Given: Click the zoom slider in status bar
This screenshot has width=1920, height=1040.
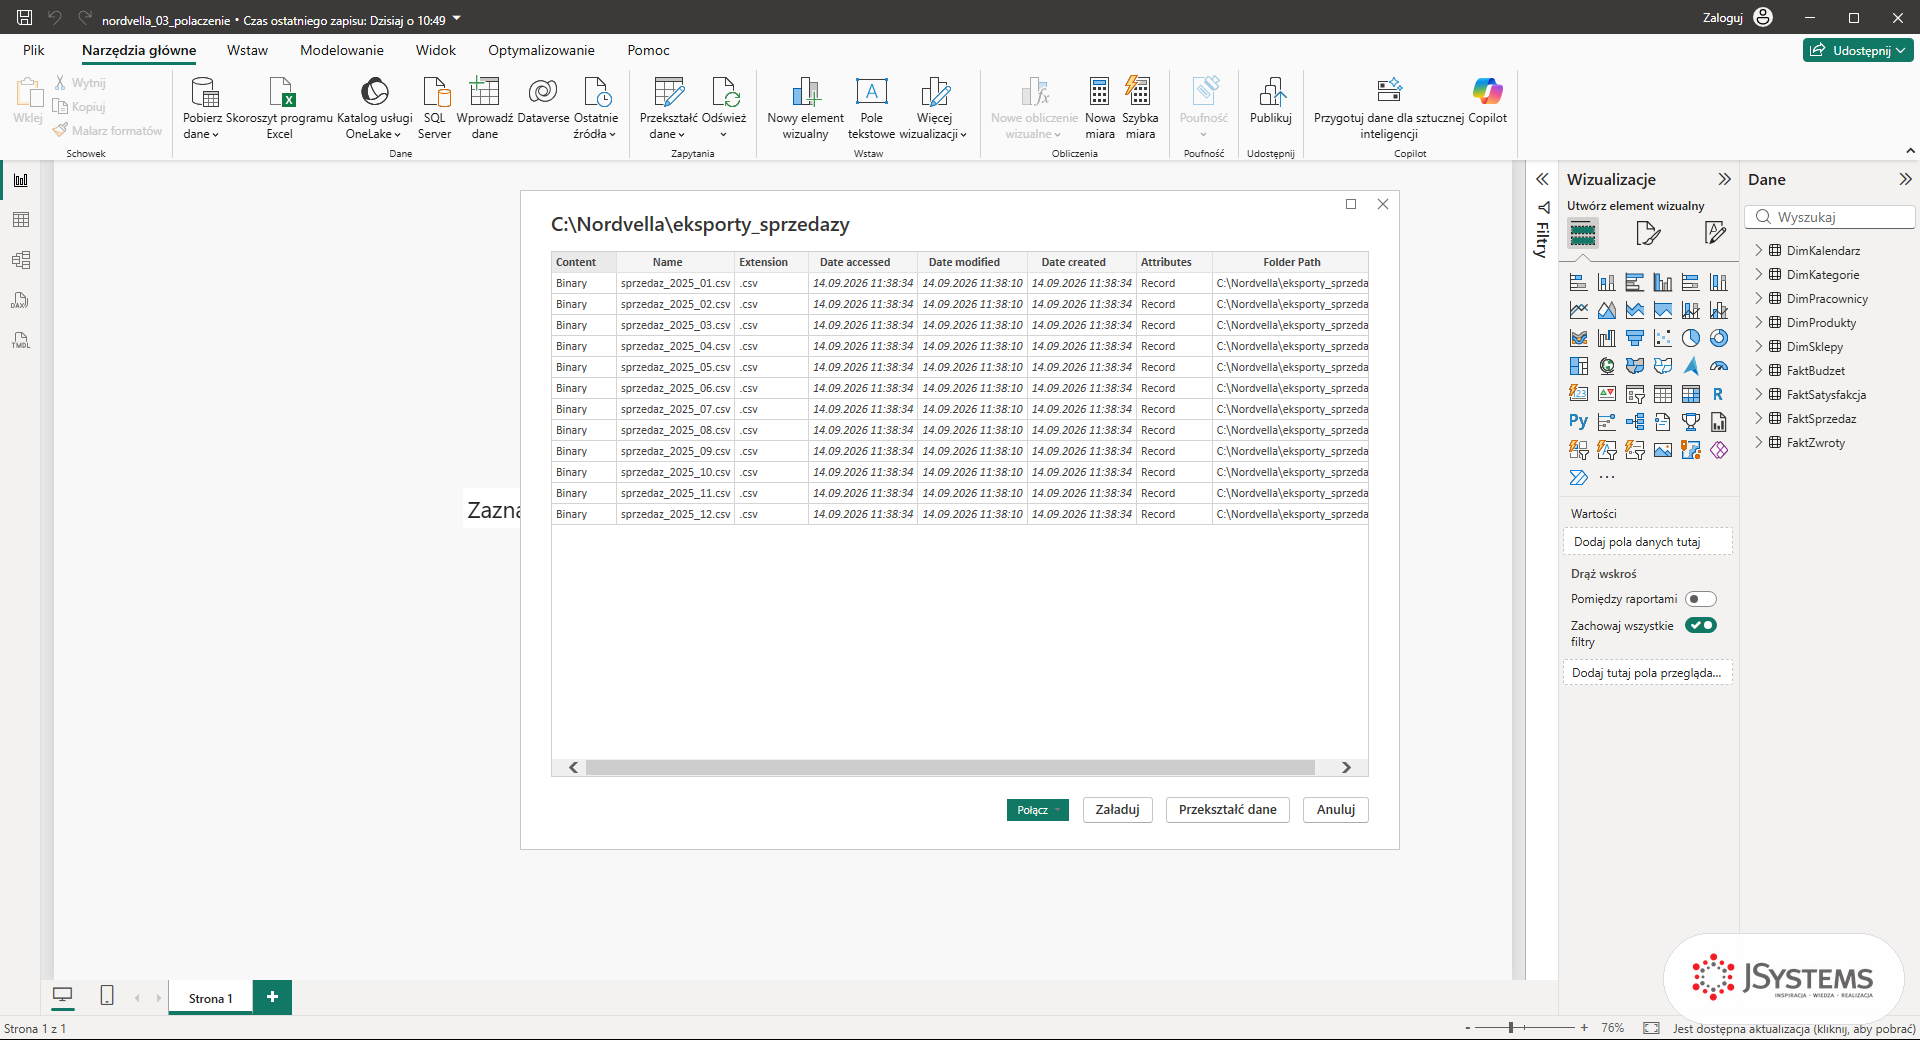Looking at the screenshot, I should pos(1525,1027).
